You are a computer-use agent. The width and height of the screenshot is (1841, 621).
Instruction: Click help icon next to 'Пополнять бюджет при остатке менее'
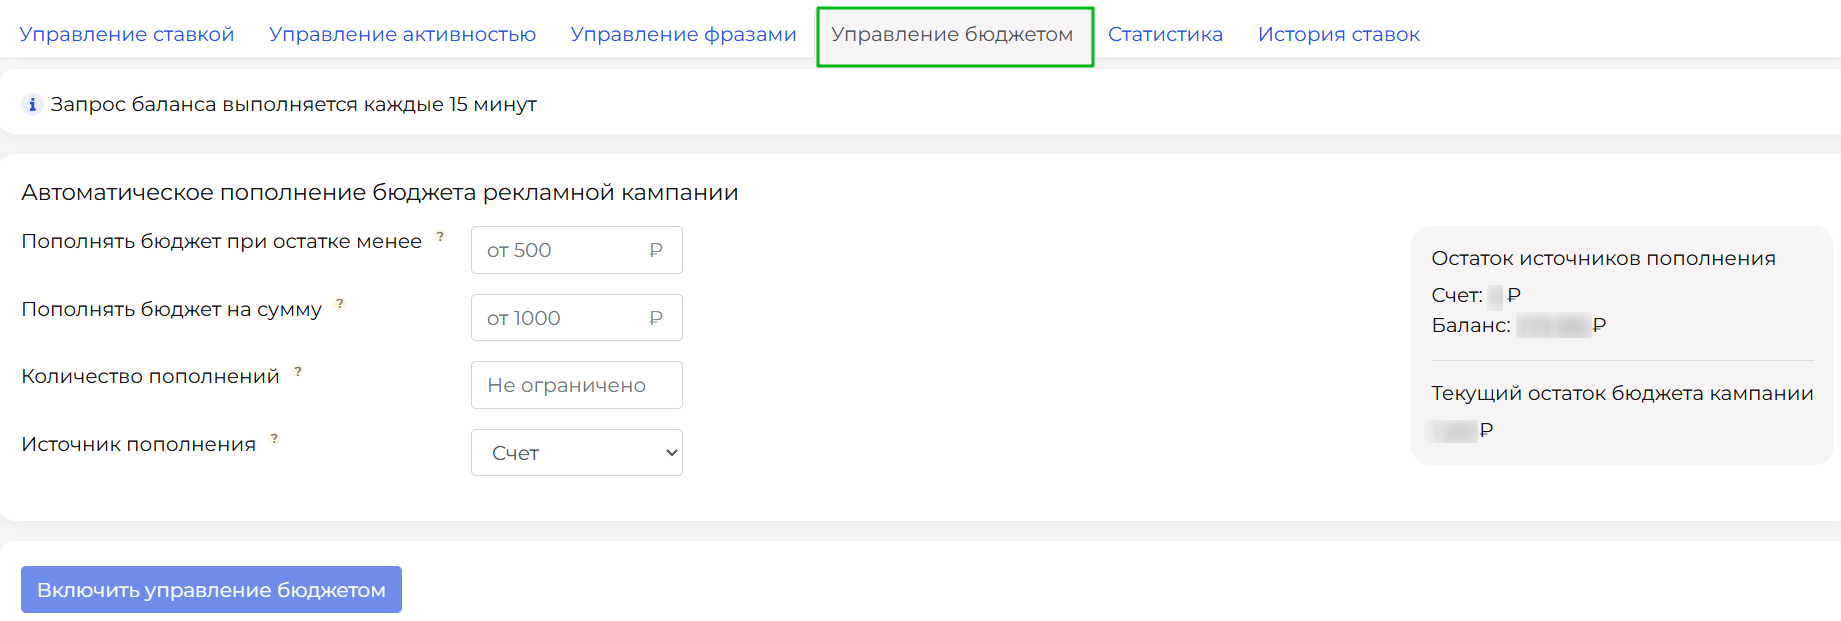[x=440, y=237]
